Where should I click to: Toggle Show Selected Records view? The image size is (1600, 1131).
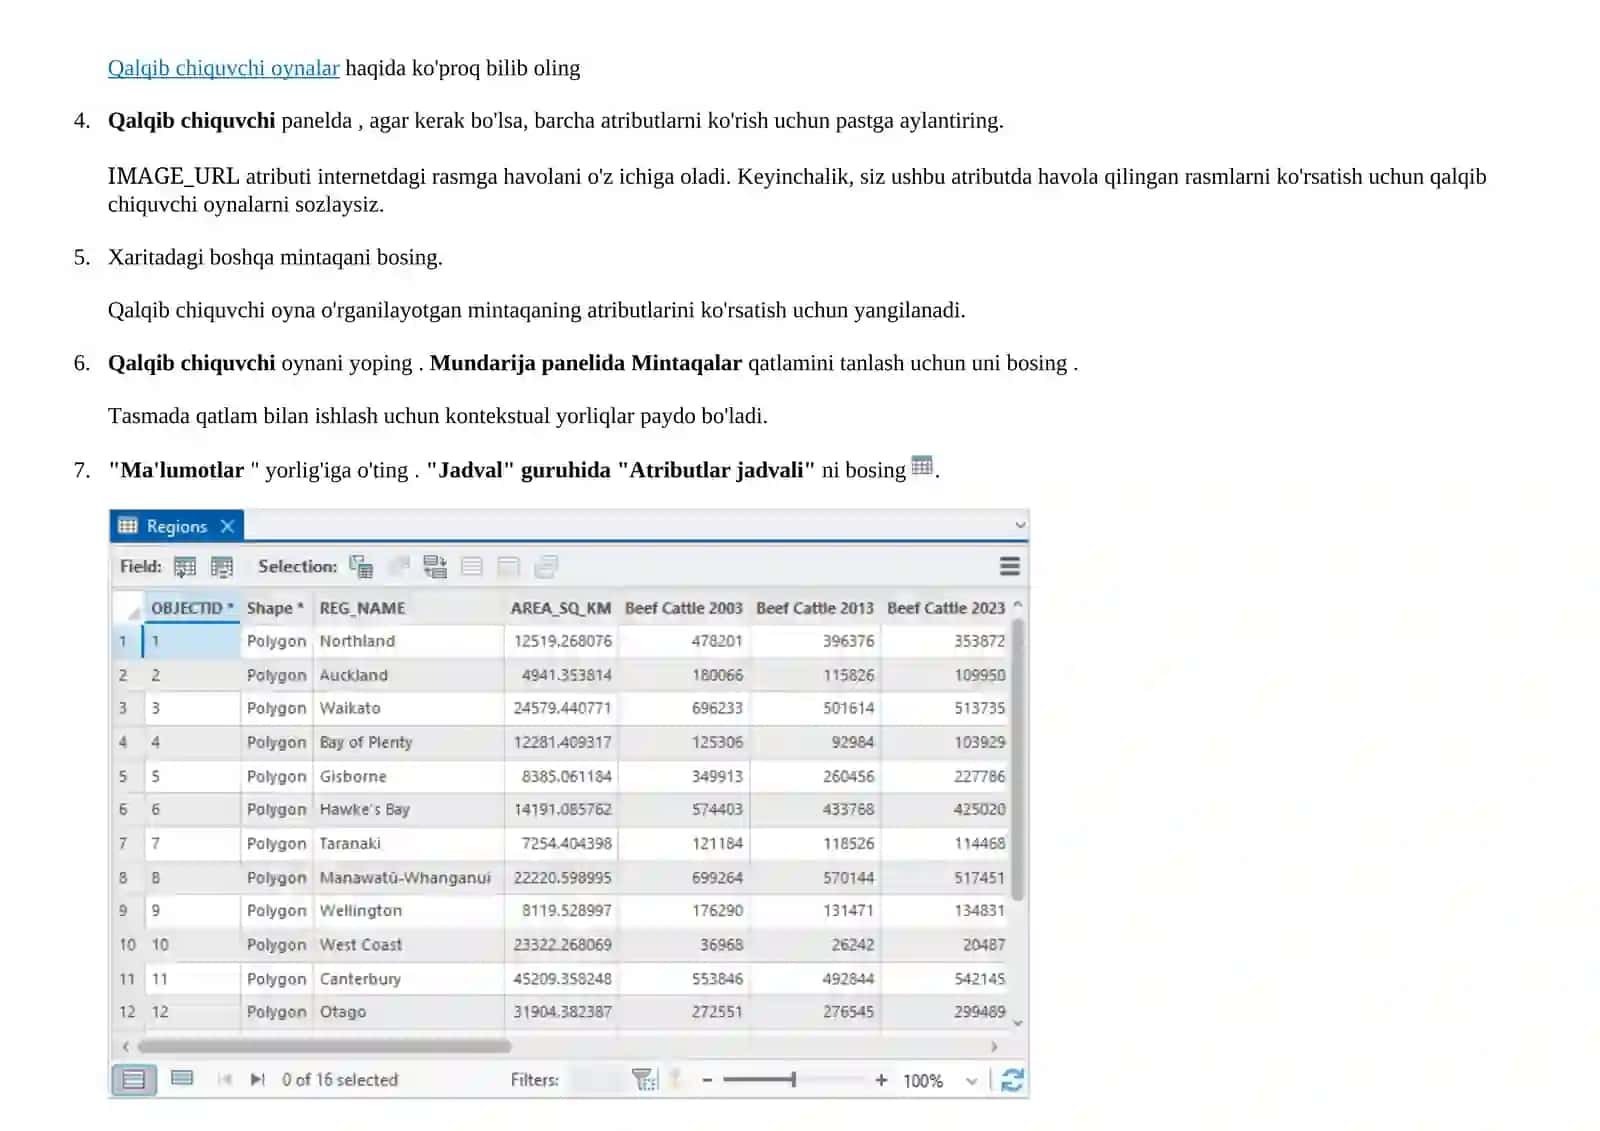coord(182,1078)
